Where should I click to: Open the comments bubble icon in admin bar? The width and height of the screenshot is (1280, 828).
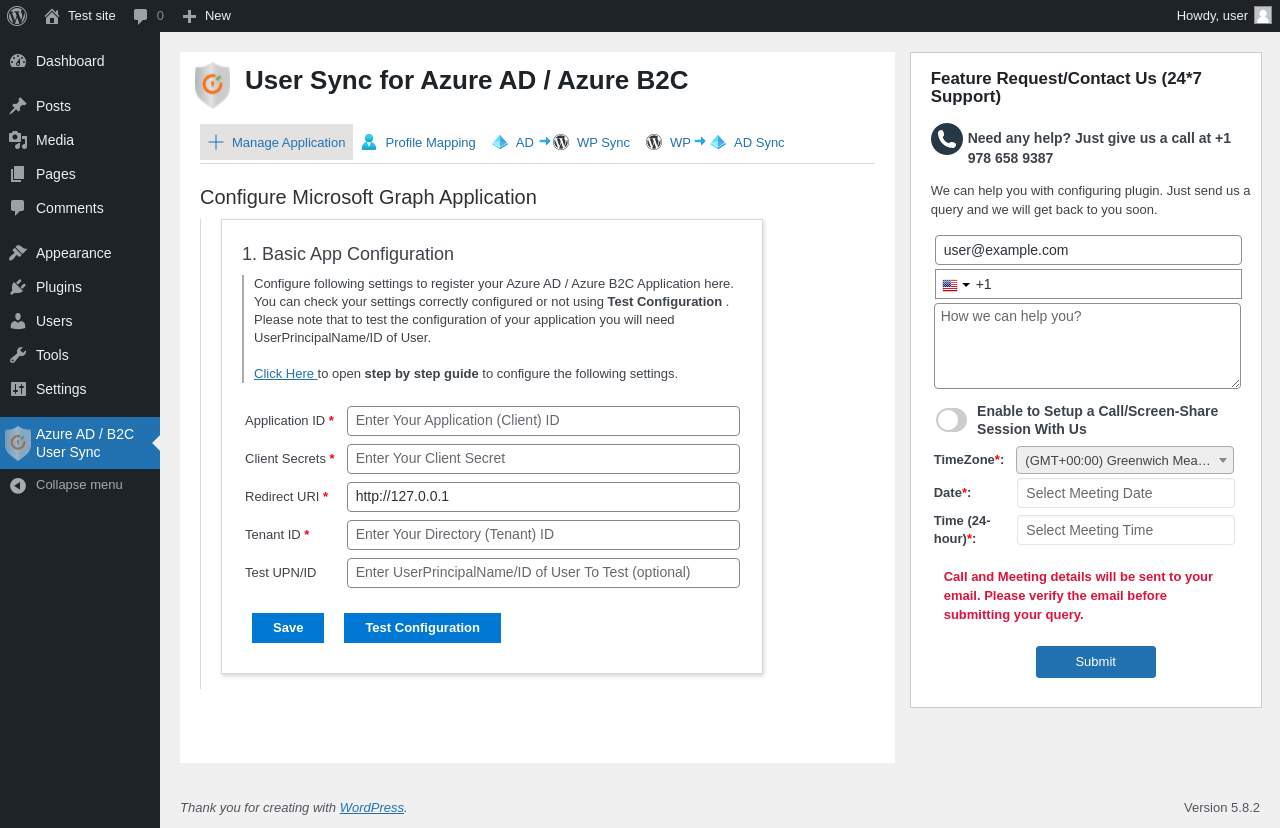pos(141,16)
